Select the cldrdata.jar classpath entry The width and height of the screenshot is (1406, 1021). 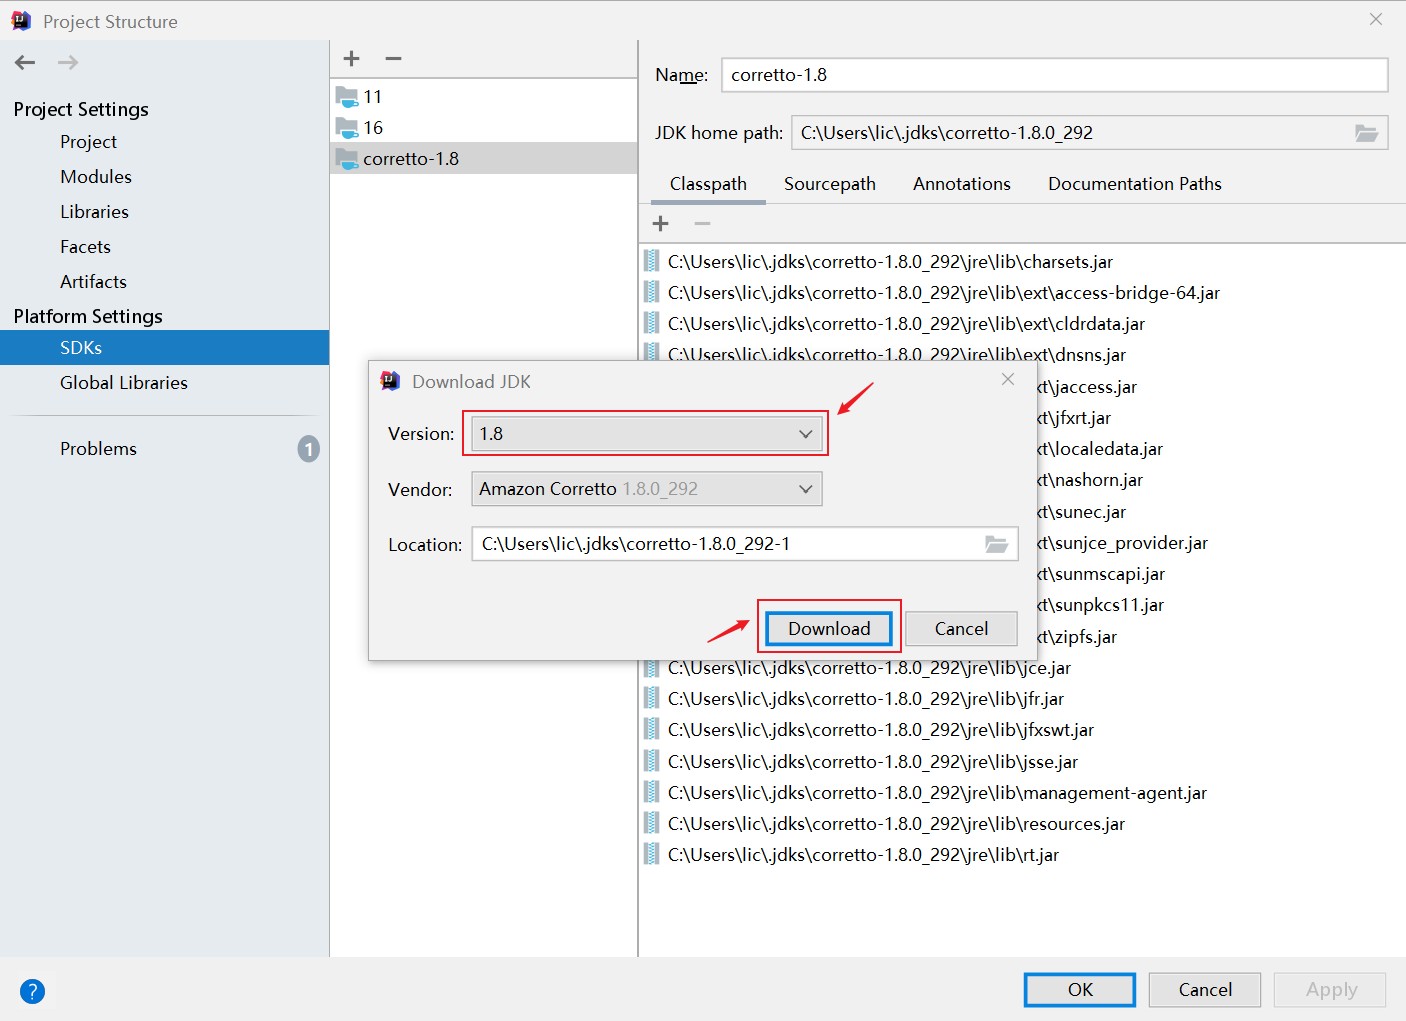pos(906,324)
